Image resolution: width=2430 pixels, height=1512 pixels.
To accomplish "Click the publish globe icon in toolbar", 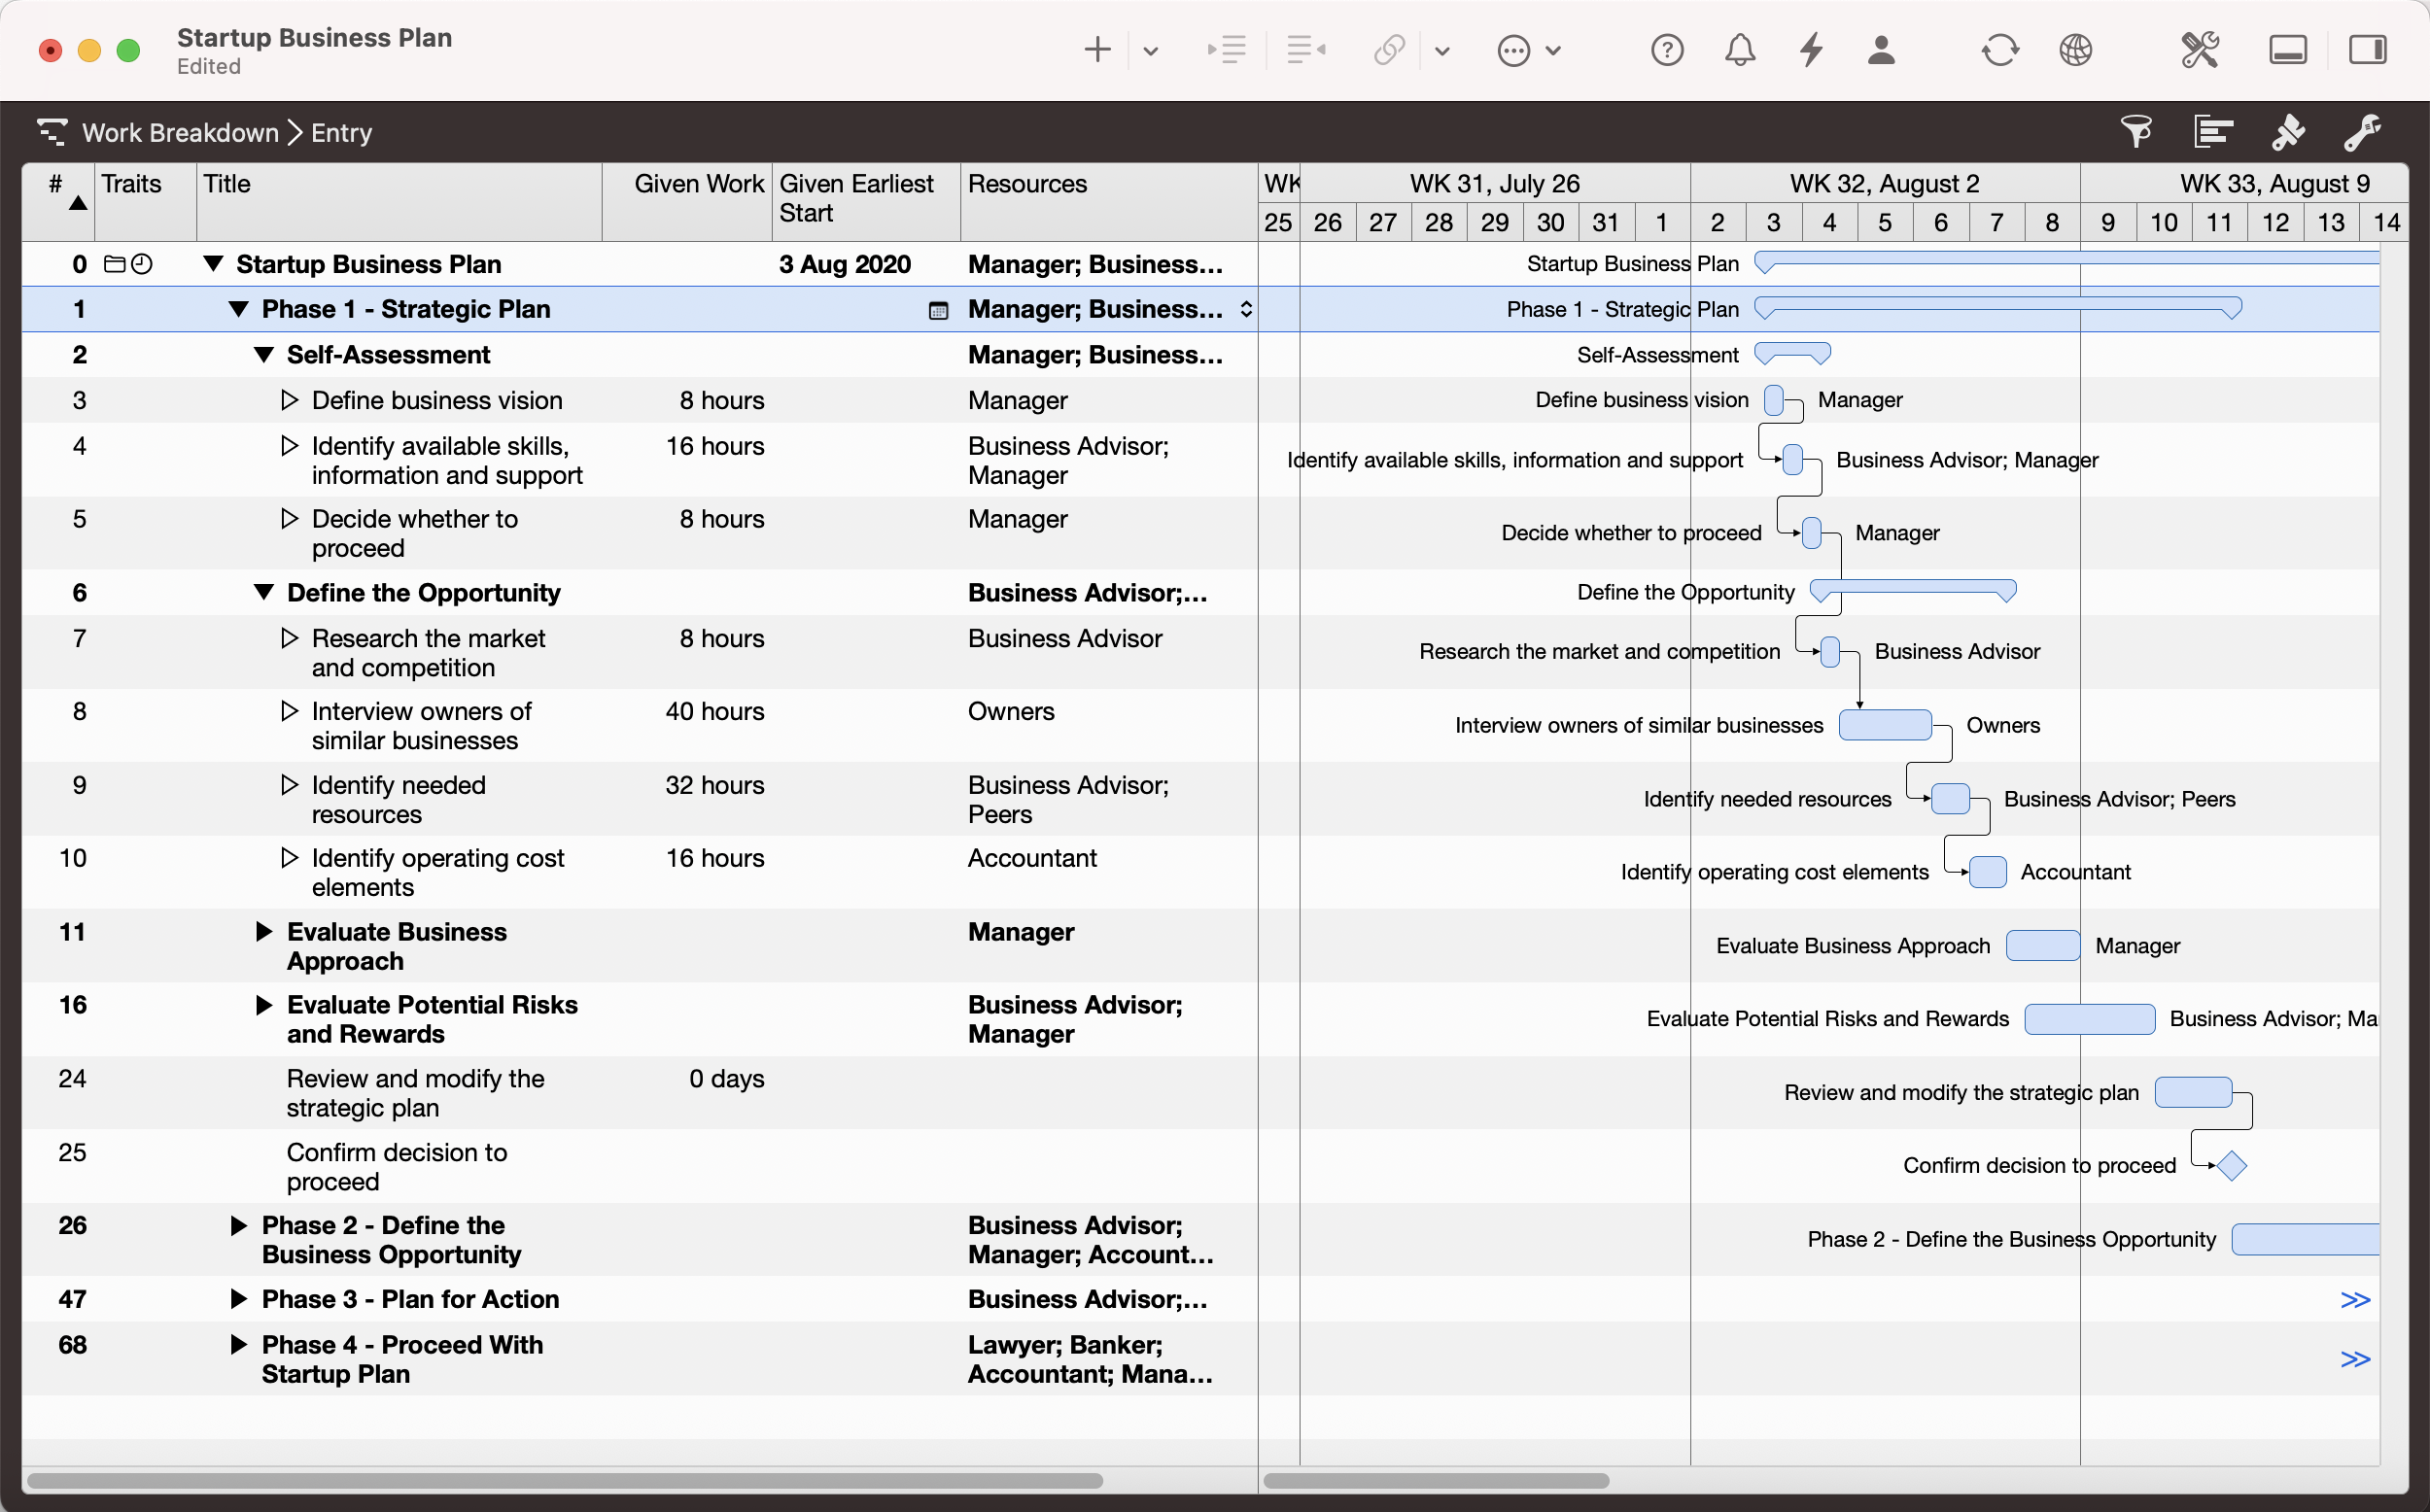I will 2077,49.
